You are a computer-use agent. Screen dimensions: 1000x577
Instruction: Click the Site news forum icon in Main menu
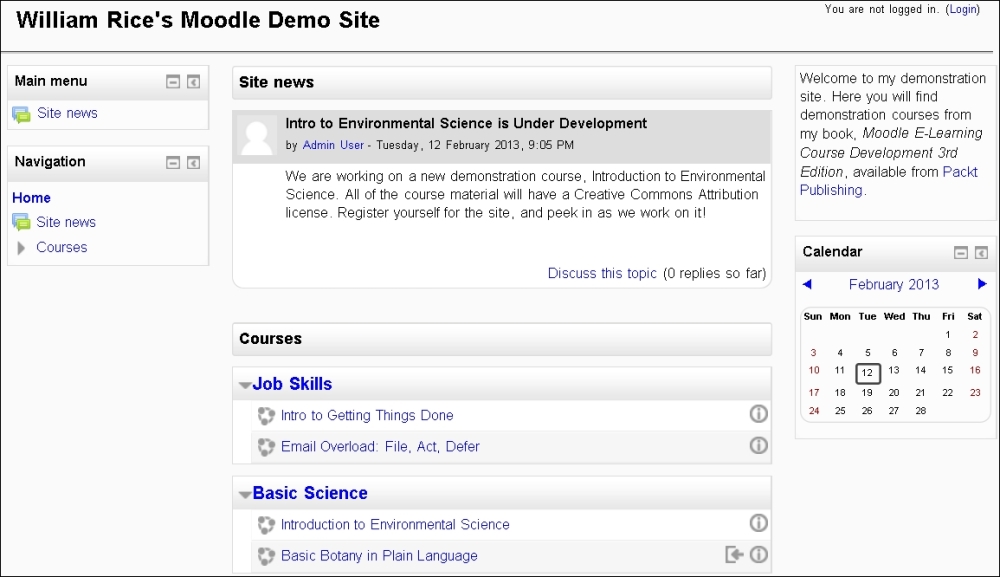tap(21, 114)
